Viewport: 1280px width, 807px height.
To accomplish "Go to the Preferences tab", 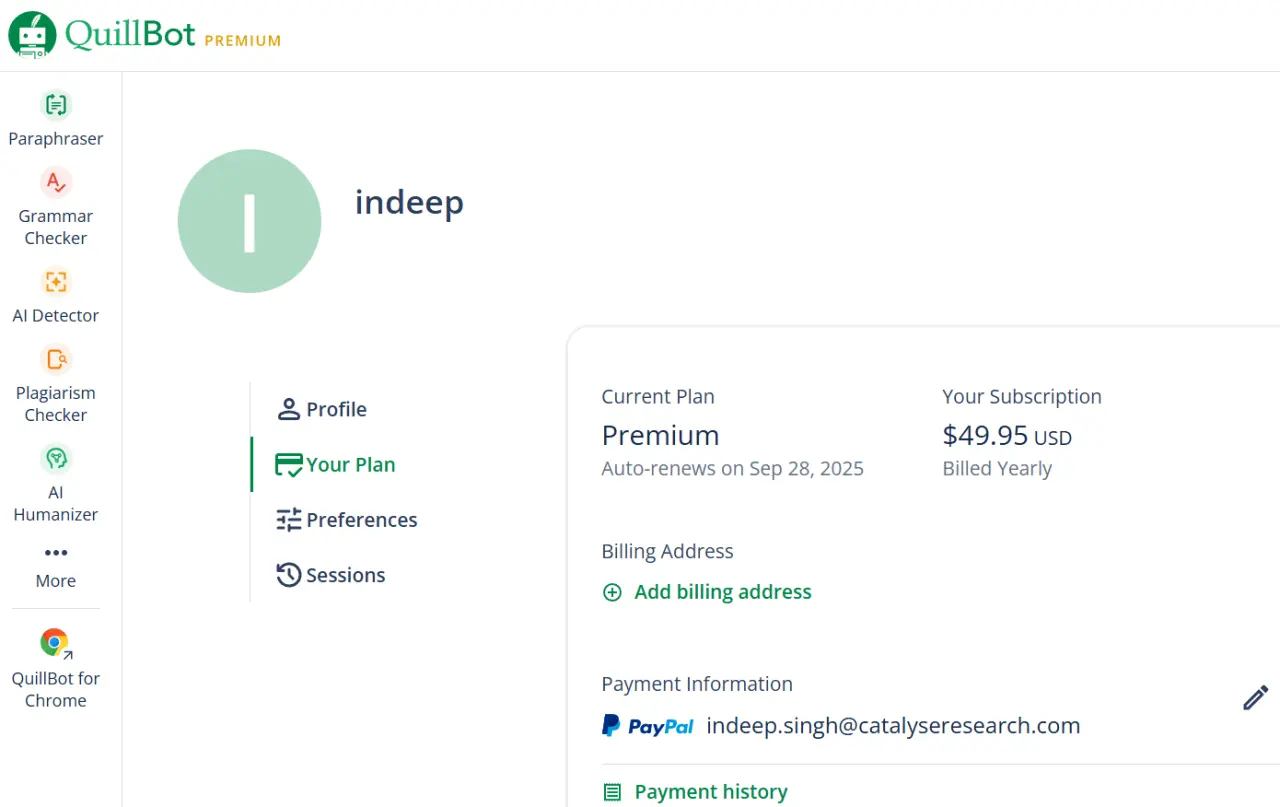I will pyautogui.click(x=347, y=520).
